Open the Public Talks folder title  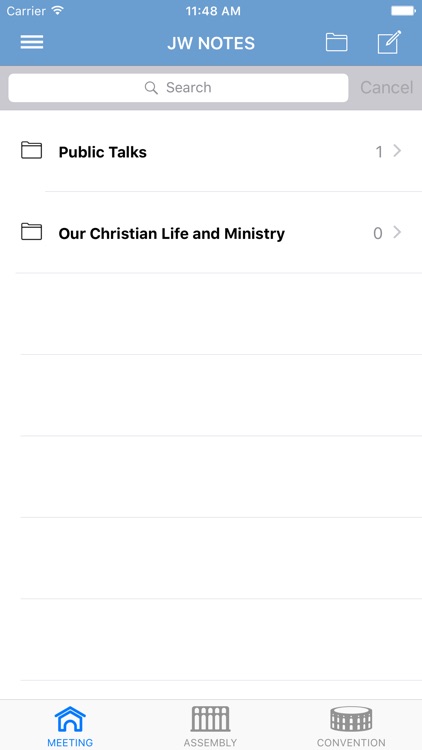click(x=102, y=152)
